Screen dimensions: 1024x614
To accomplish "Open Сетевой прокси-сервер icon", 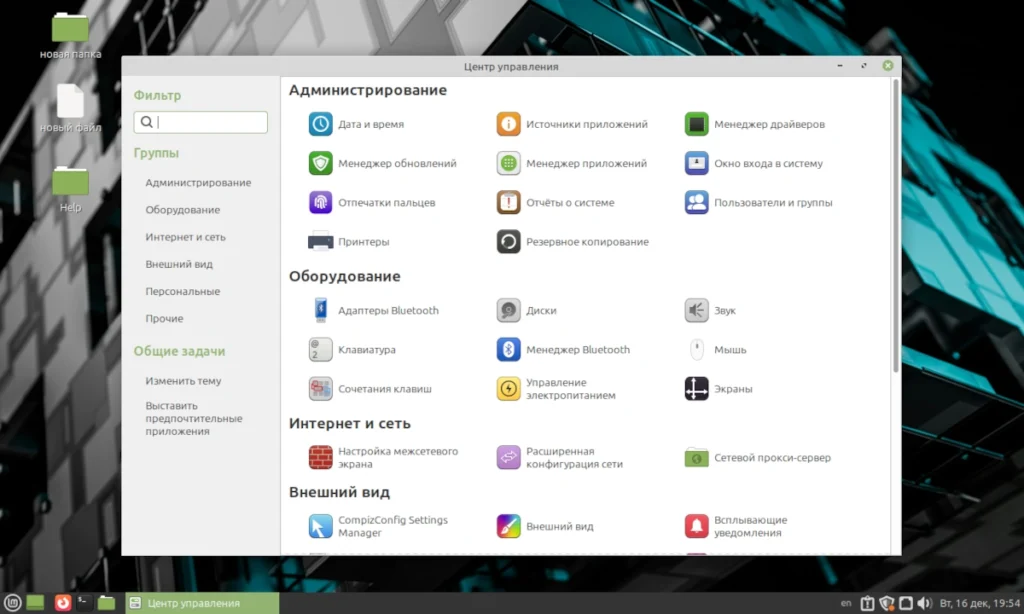I will 696,457.
